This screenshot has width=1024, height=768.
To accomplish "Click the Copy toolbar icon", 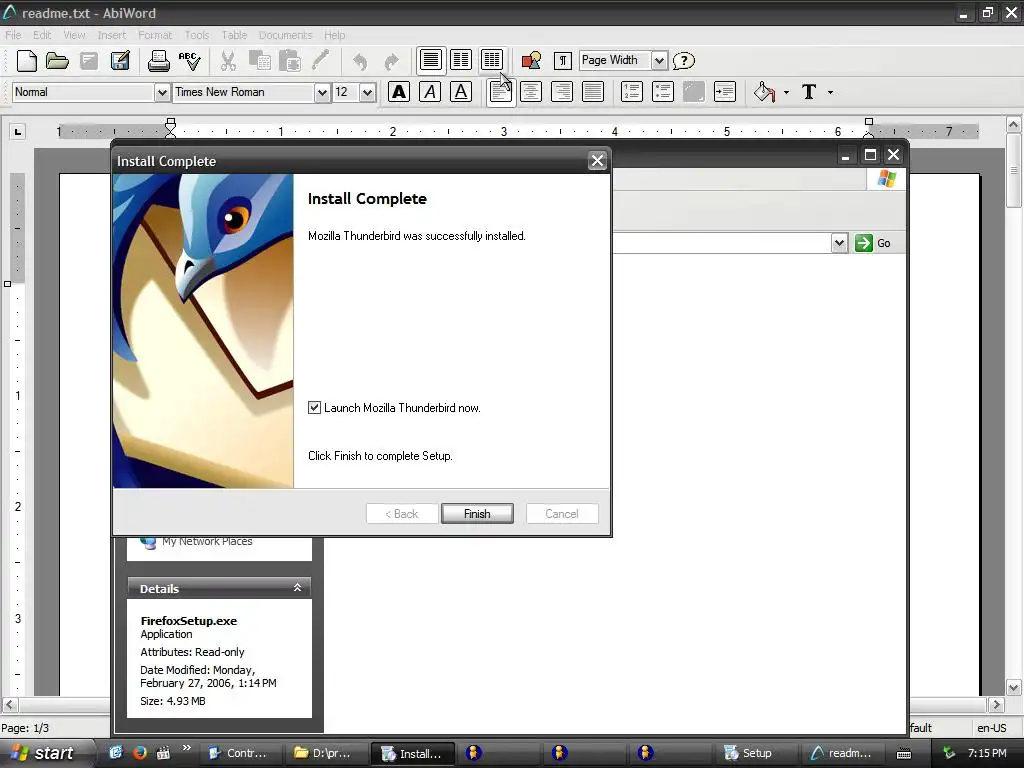I will 260,61.
